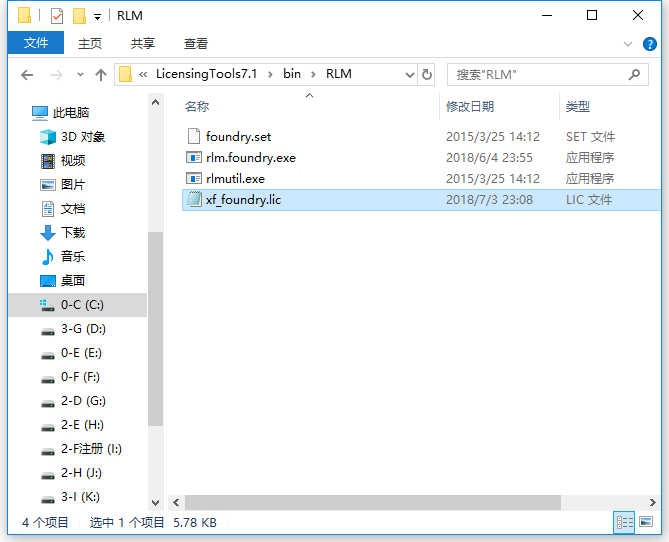Select the rlmutil.exe file
The height and width of the screenshot is (542, 669).
coord(235,179)
